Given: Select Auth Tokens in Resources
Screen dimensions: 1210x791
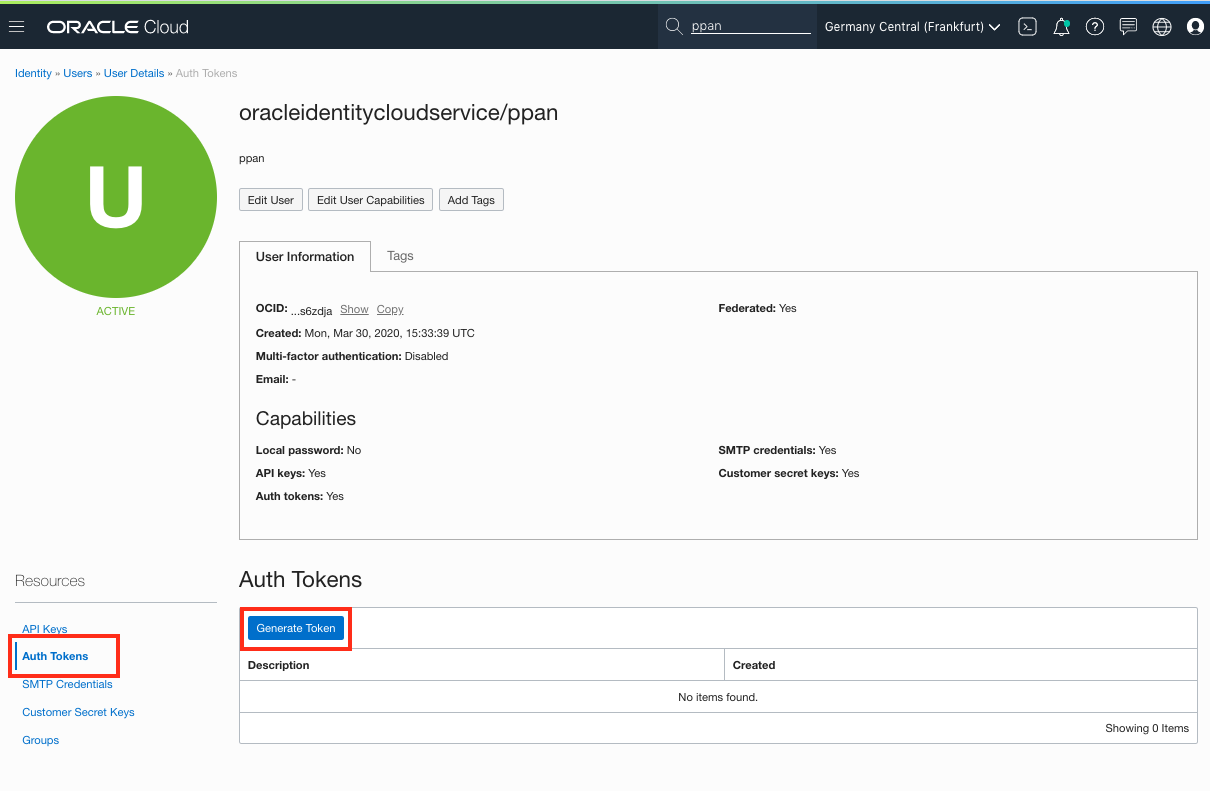Looking at the screenshot, I should 55,656.
